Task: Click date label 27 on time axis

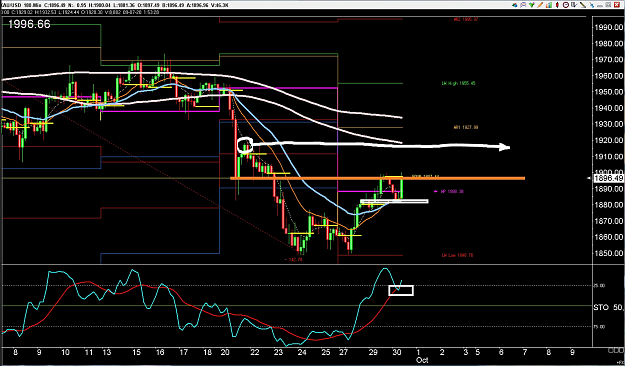Action: click(343, 352)
